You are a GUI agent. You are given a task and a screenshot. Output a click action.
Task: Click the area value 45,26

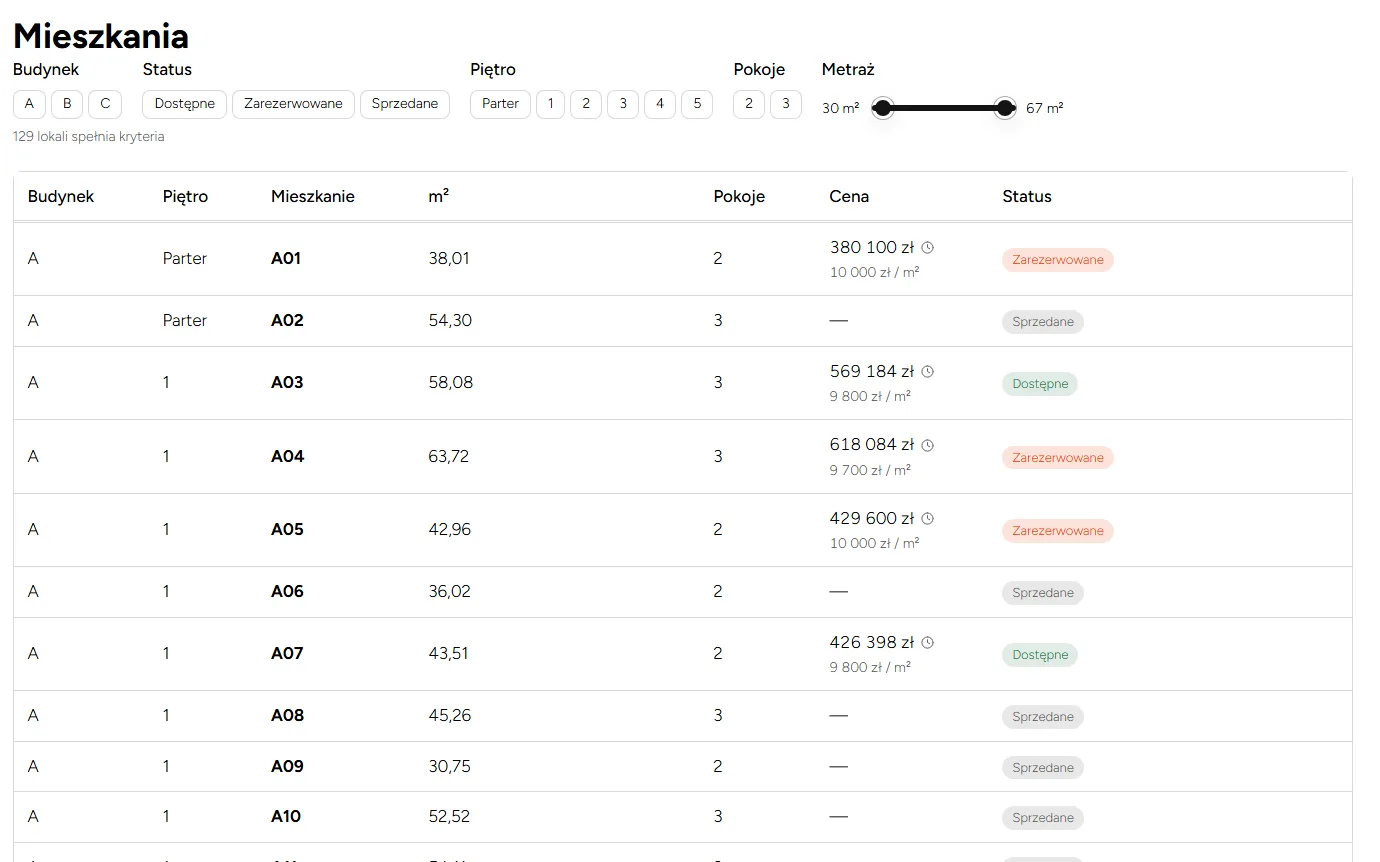[450, 715]
